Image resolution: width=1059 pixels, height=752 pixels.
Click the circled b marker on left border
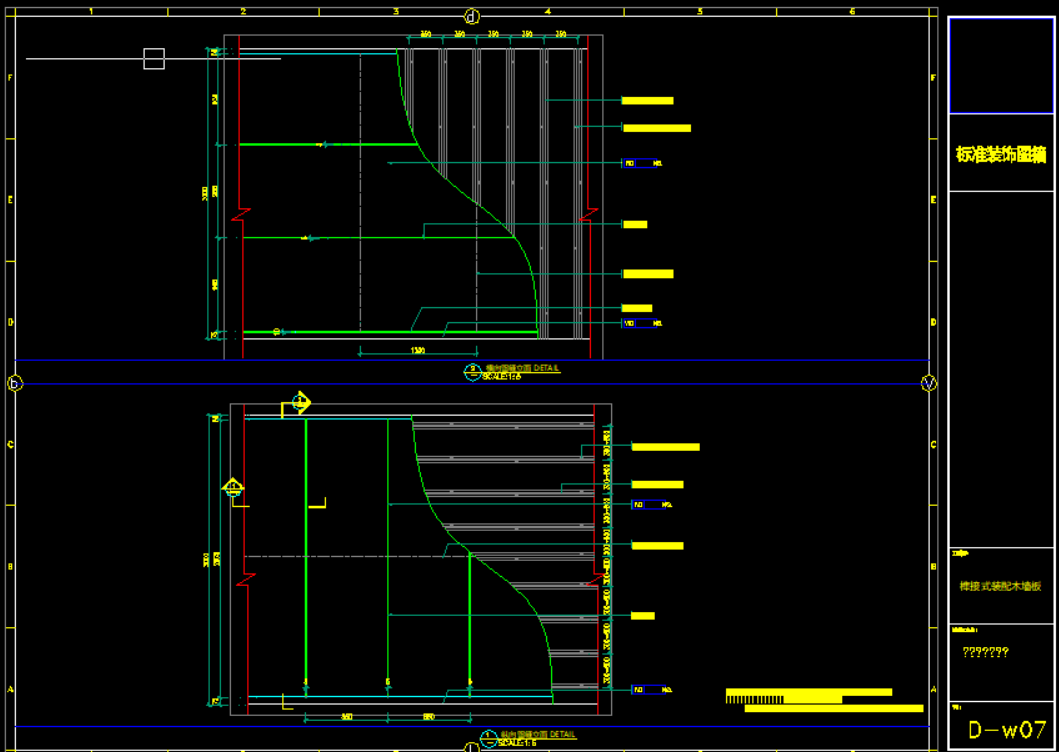15,383
